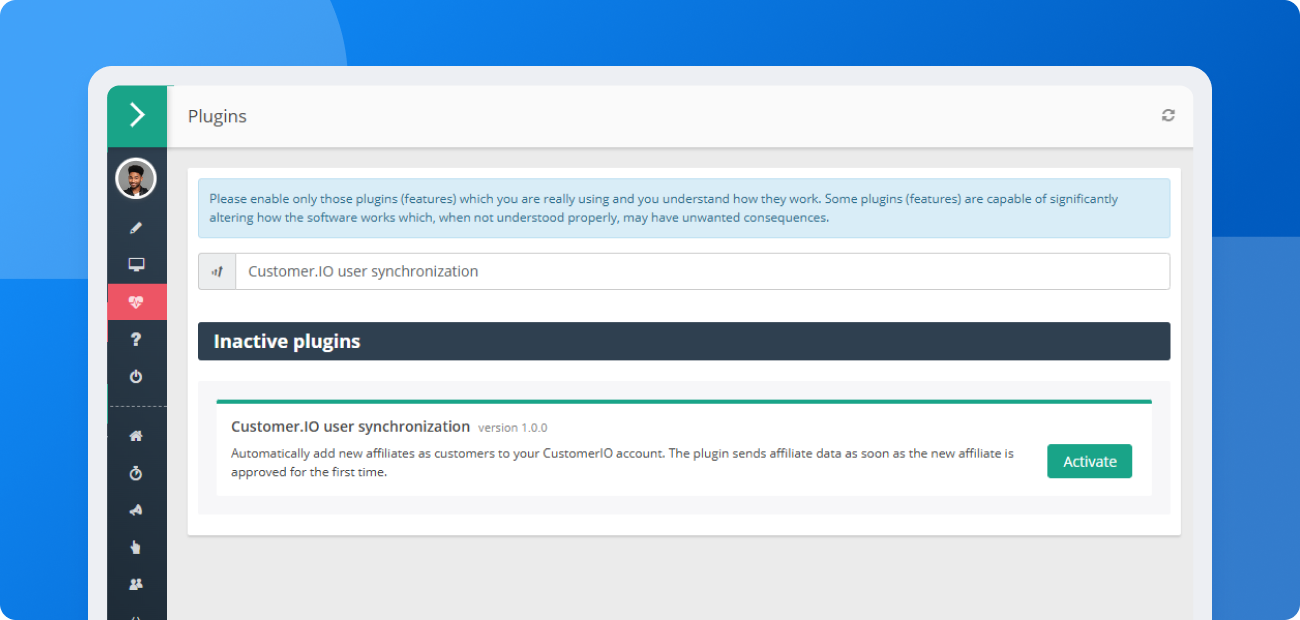
Task: Open the profile avatar picture
Action: [136, 178]
